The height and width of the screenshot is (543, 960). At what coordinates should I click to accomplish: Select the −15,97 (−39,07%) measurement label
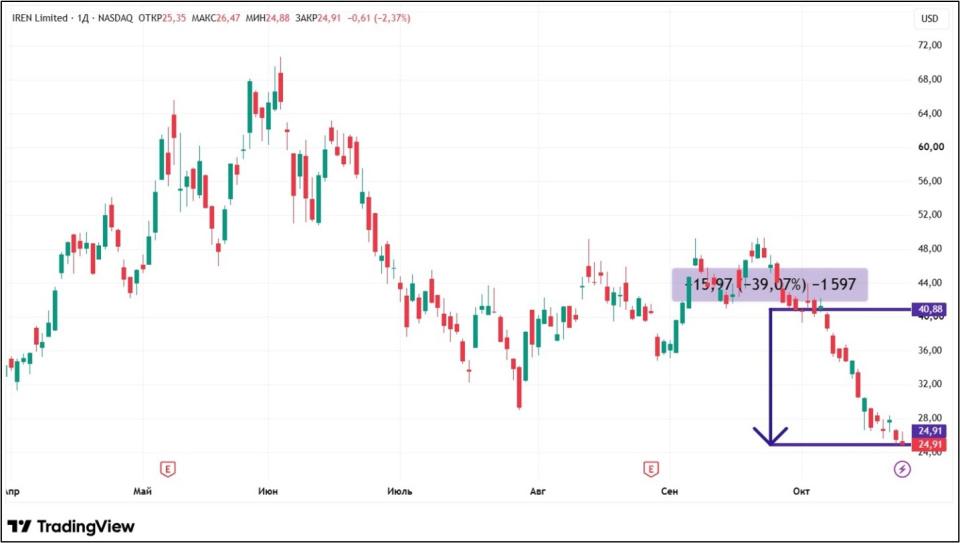click(770, 284)
